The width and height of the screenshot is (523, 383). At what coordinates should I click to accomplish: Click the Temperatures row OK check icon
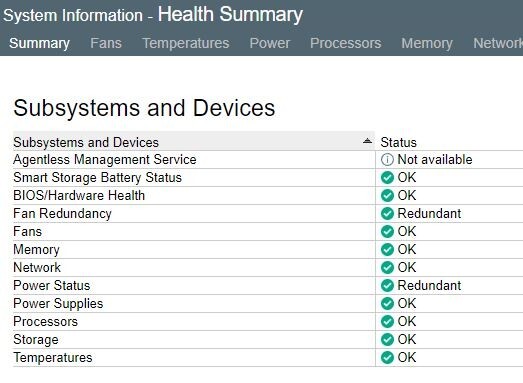387,358
